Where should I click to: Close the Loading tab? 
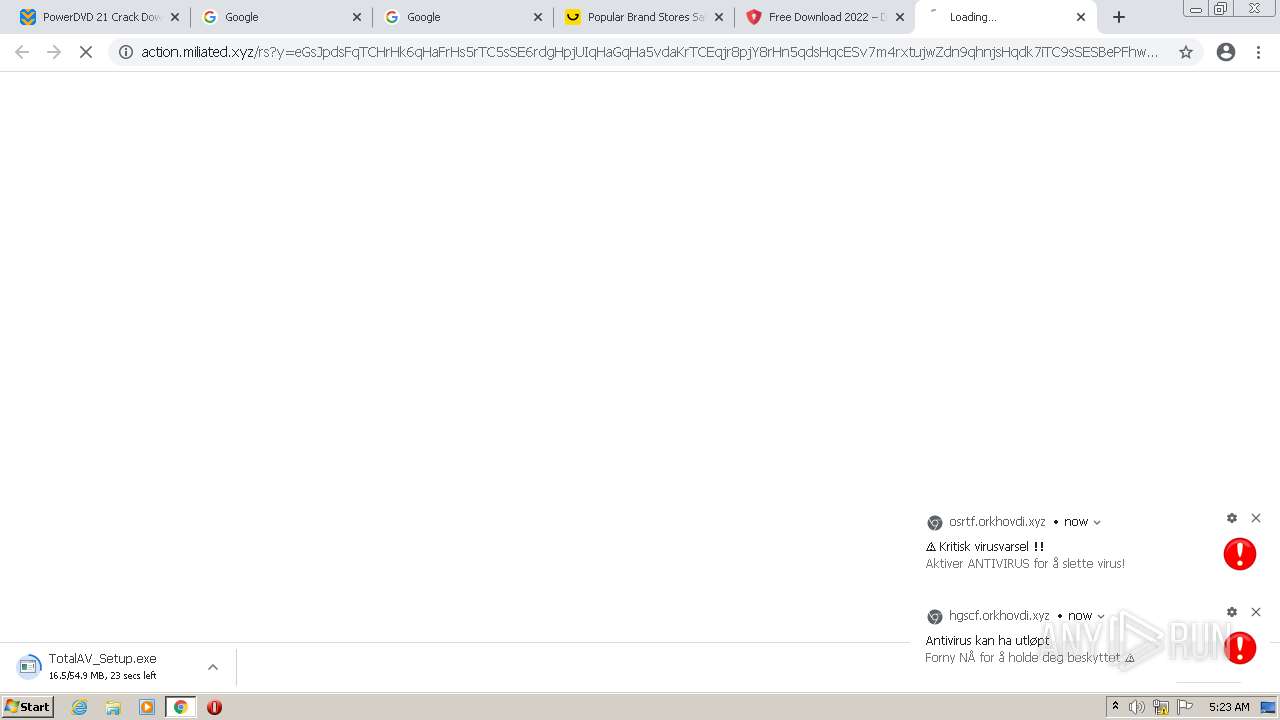click(1081, 17)
